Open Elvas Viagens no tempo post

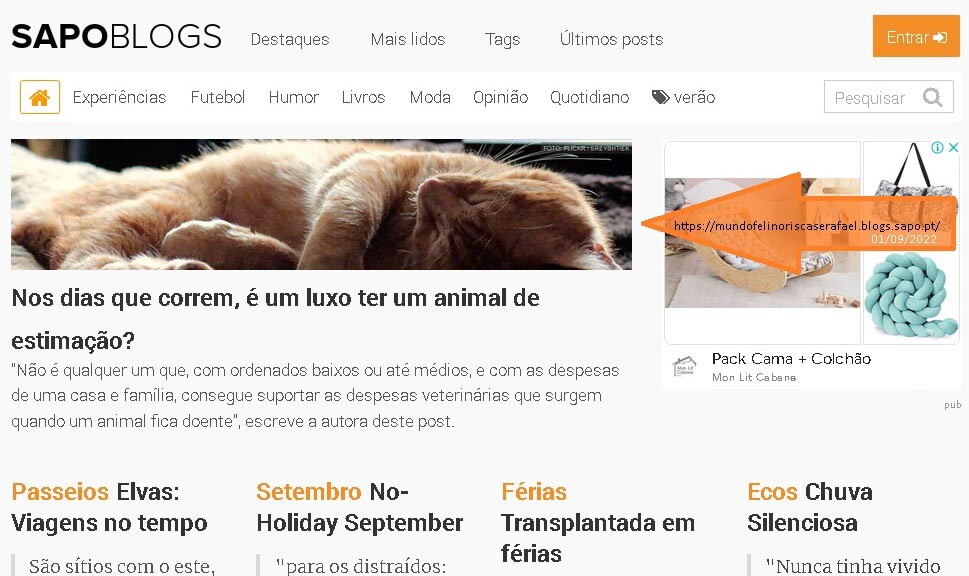pyautogui.click(x=109, y=507)
